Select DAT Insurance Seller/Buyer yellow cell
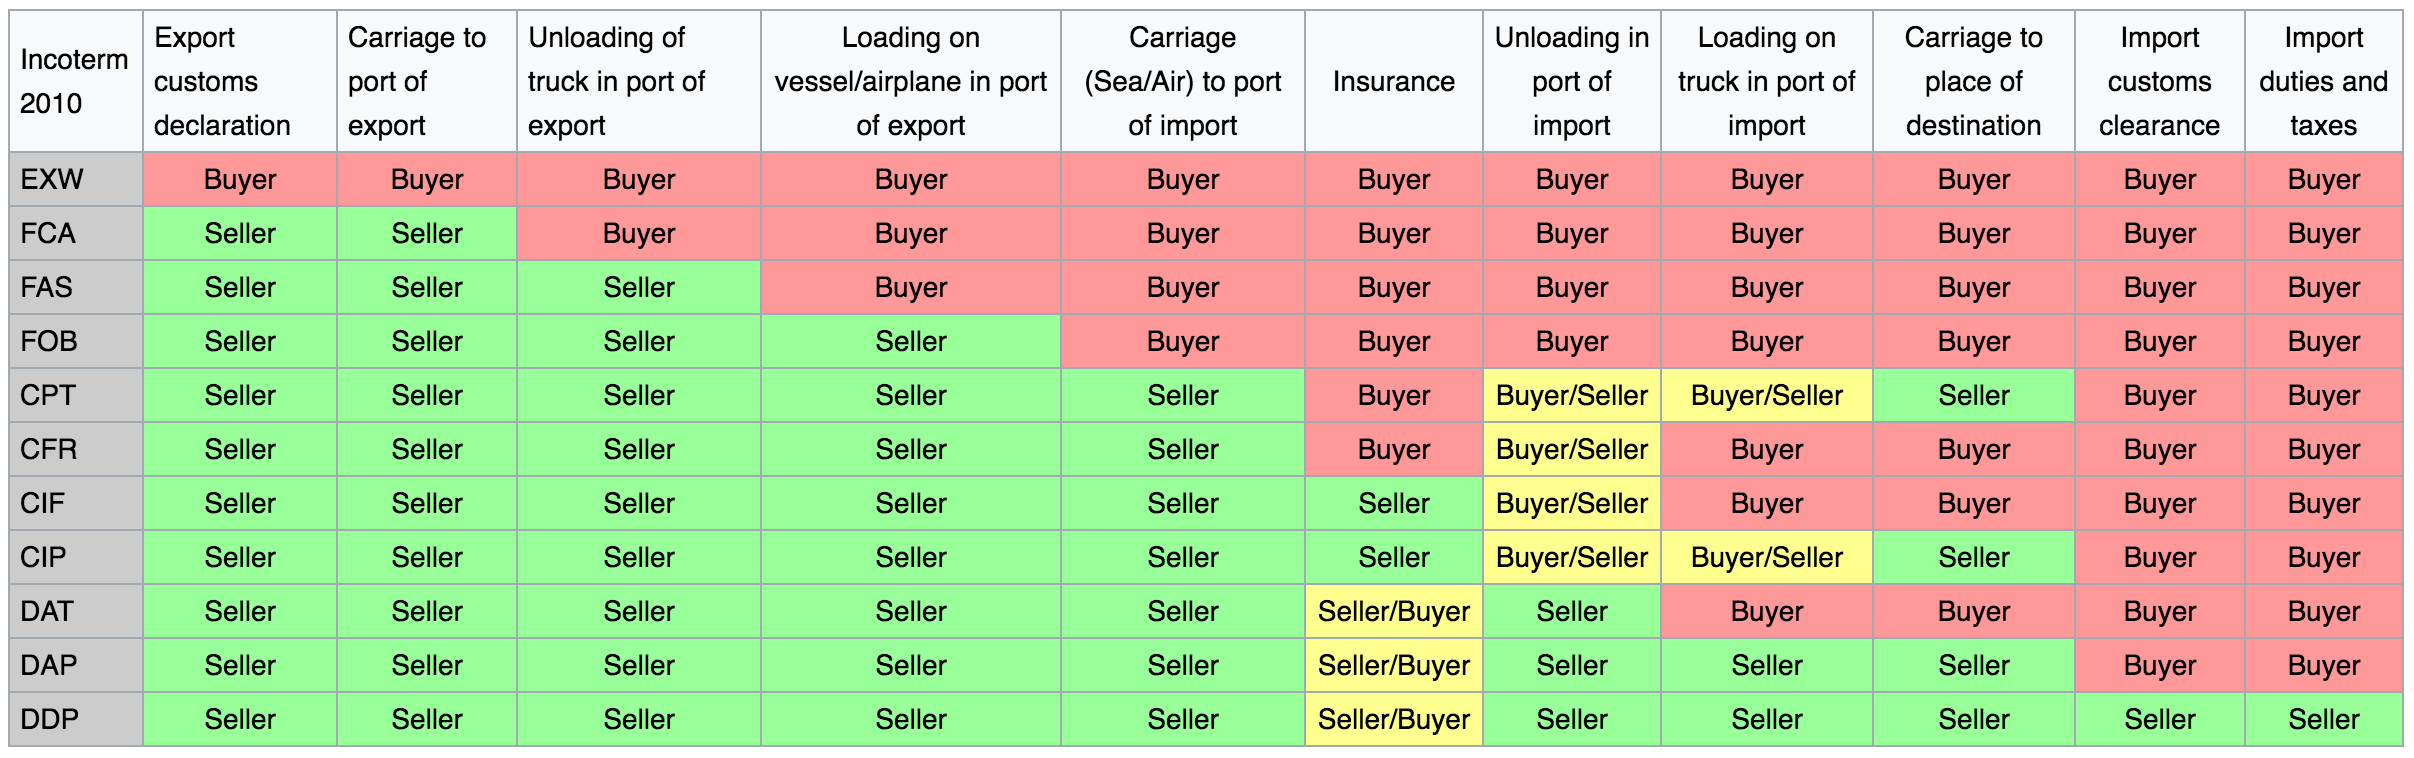This screenshot has height=758, width=2414. pyautogui.click(x=1394, y=612)
